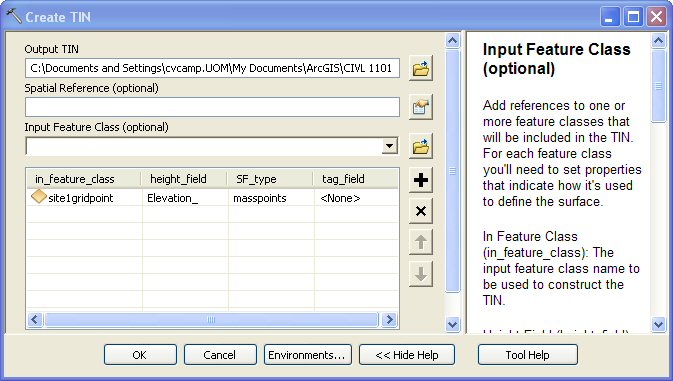Move row up arrow icon
The image size is (673, 381).
pos(421,242)
